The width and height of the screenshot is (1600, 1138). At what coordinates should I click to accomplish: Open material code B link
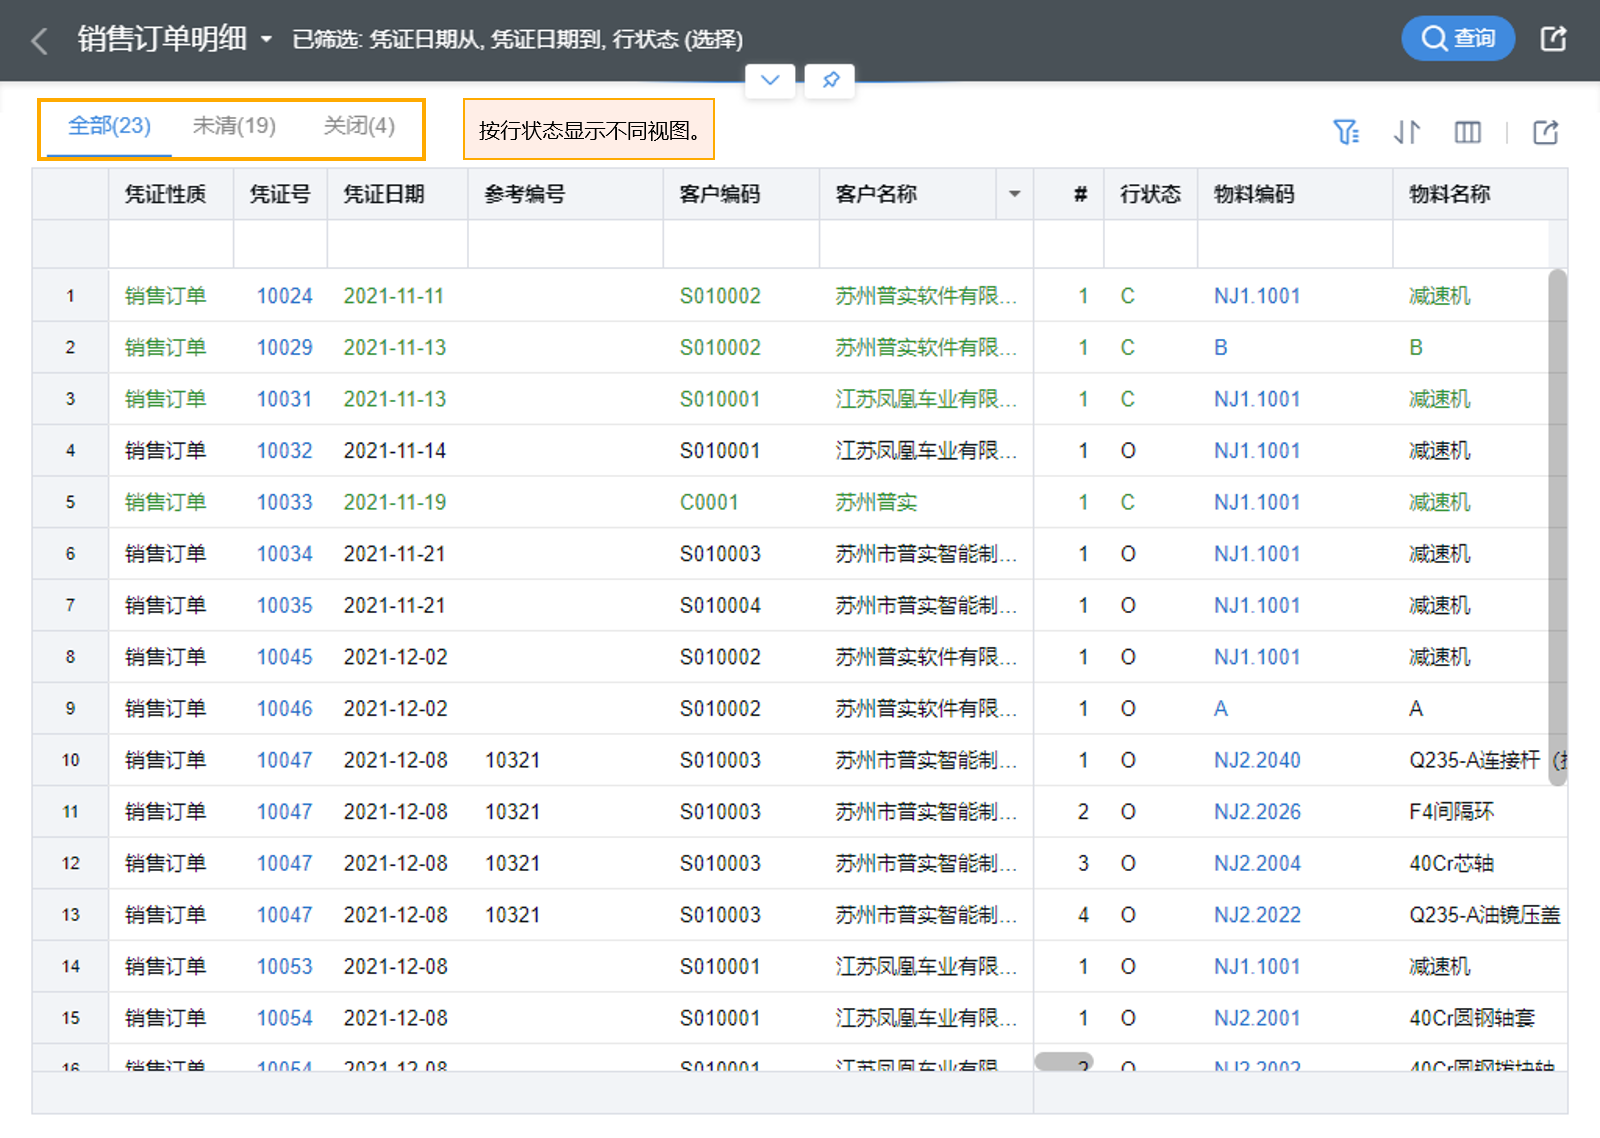coord(1220,347)
